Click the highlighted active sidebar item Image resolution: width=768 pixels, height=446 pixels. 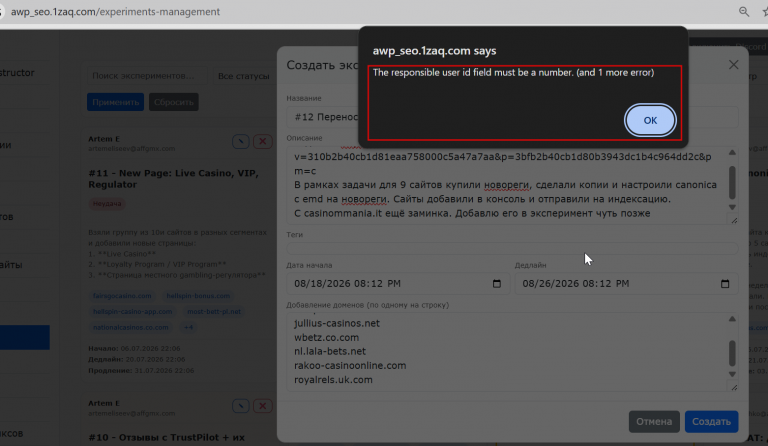click(24, 337)
